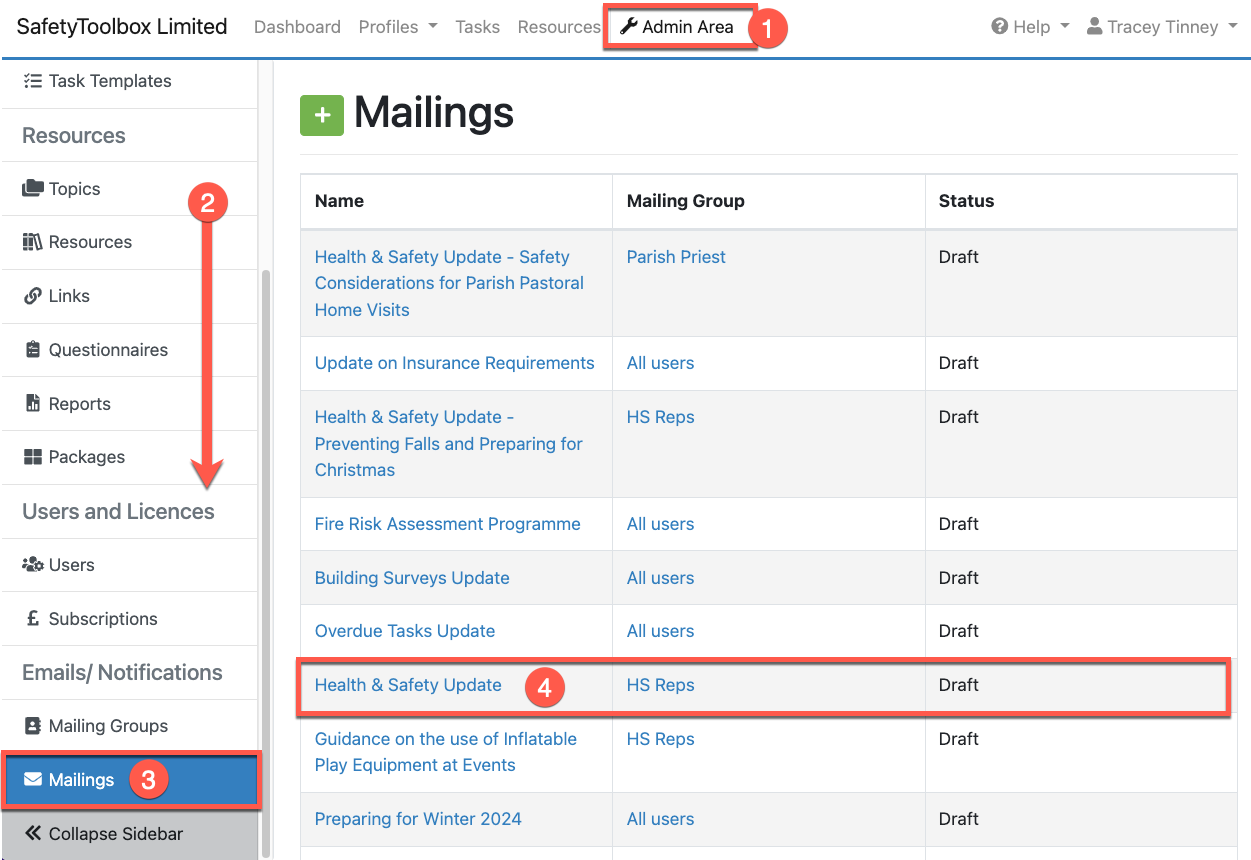This screenshot has width=1251, height=860.
Task: Open the Tracey Tinney user menu
Action: (1162, 27)
